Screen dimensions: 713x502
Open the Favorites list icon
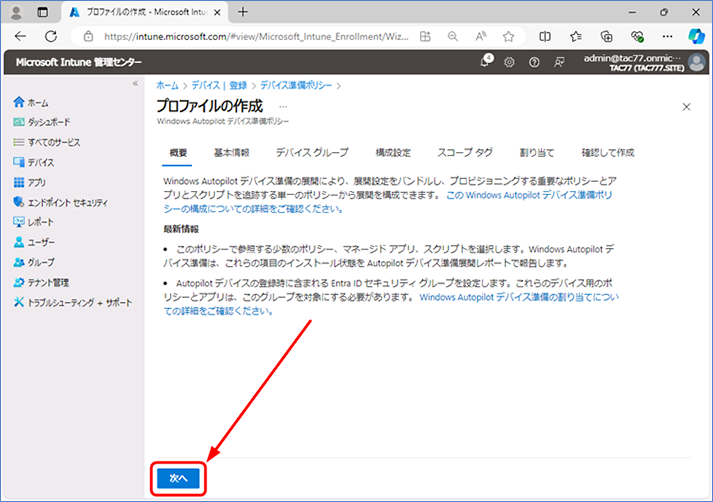point(576,36)
